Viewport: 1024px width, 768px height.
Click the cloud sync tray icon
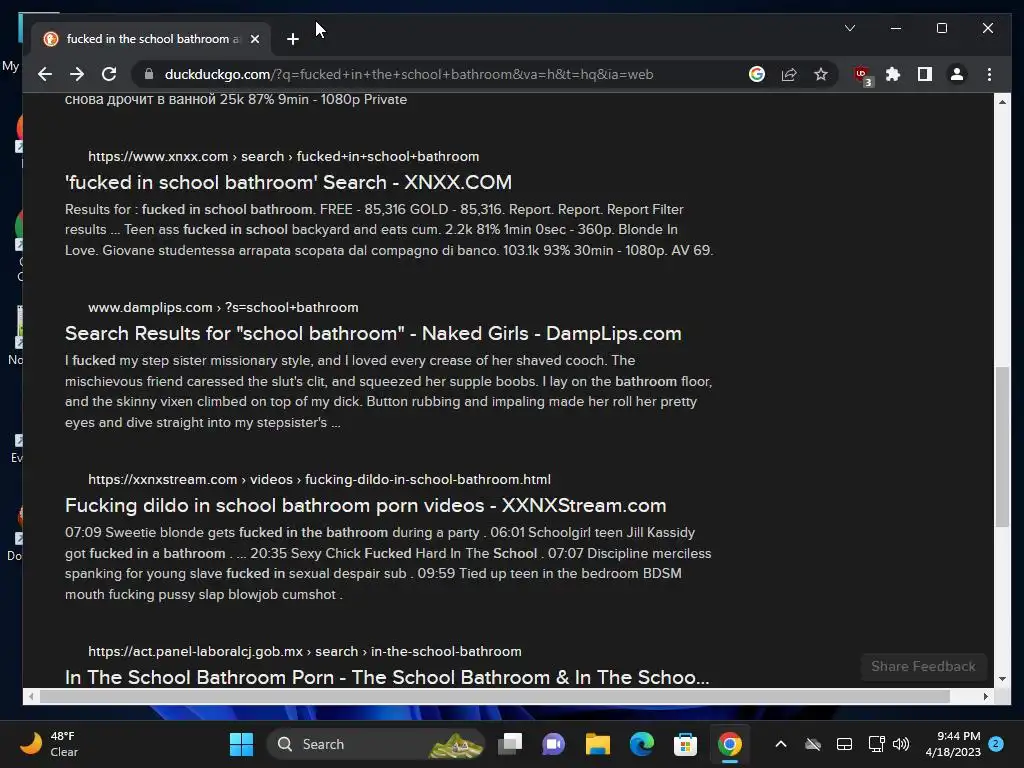pos(812,744)
